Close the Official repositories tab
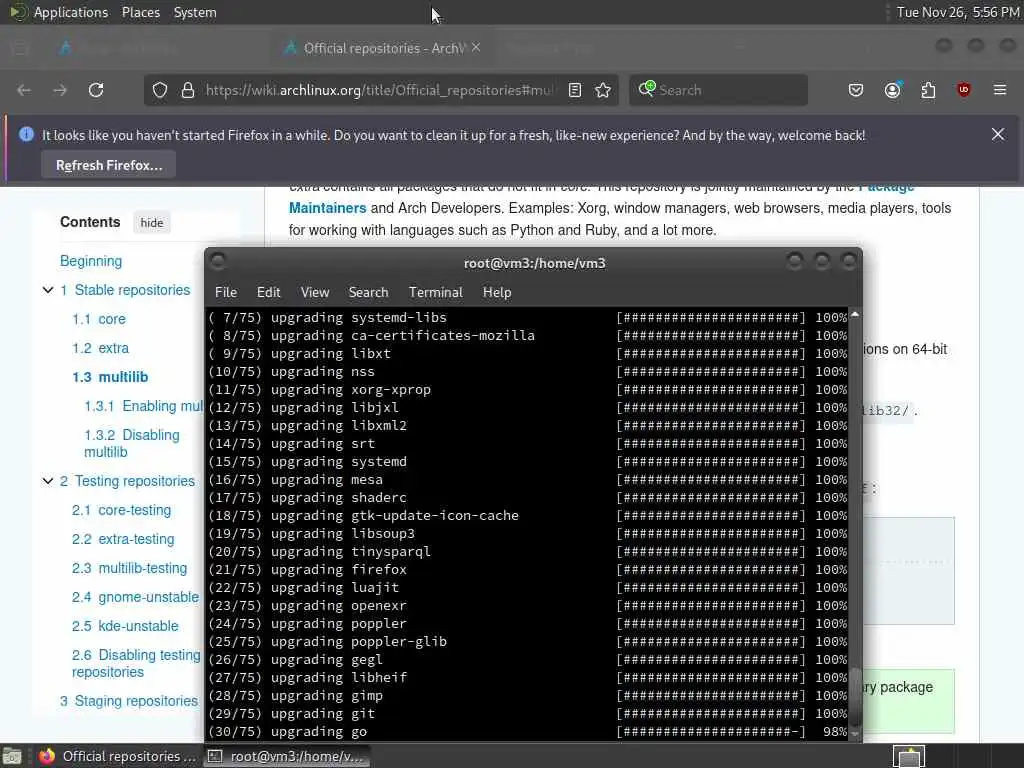This screenshot has width=1024, height=768. 476,48
